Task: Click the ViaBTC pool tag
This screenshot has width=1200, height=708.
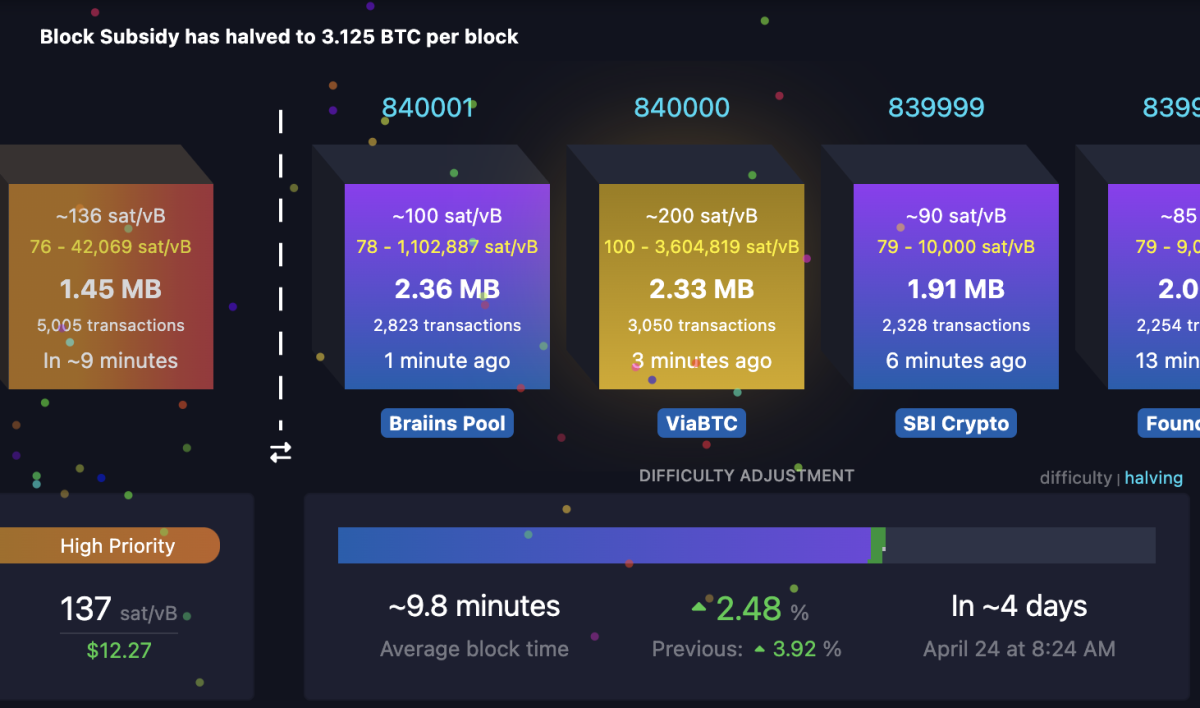Action: pyautogui.click(x=702, y=424)
